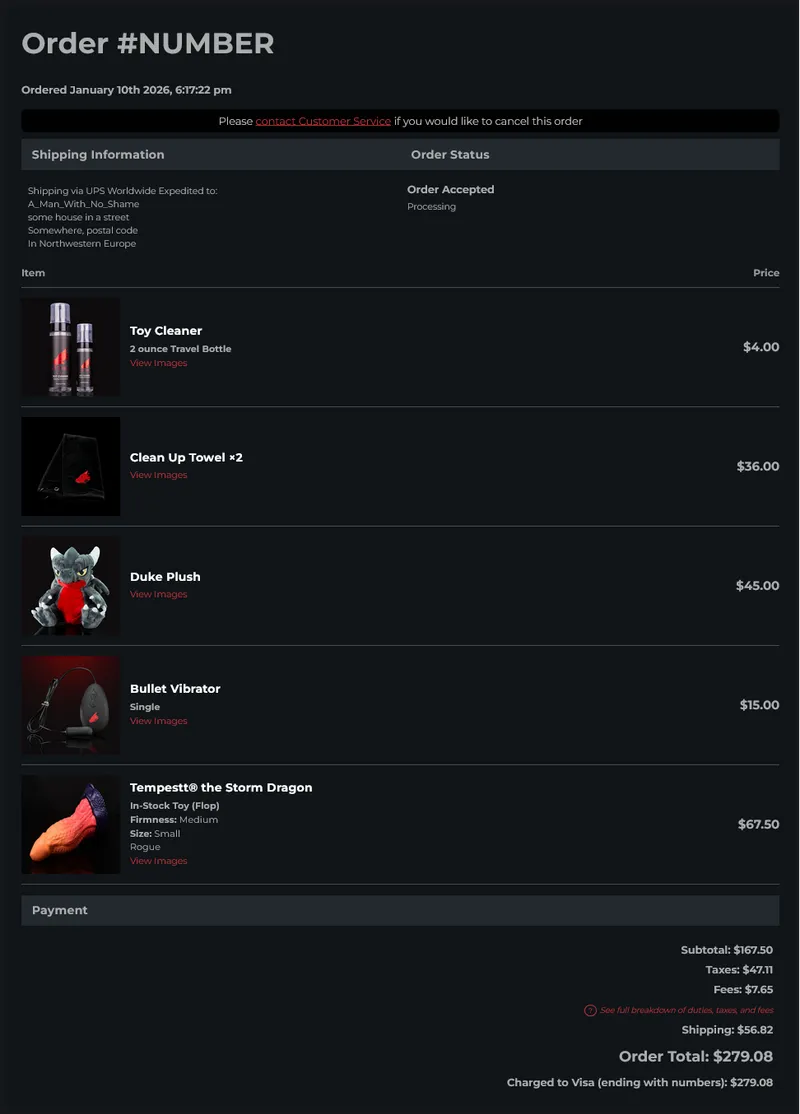Click the Duke Plush item title

coord(165,577)
